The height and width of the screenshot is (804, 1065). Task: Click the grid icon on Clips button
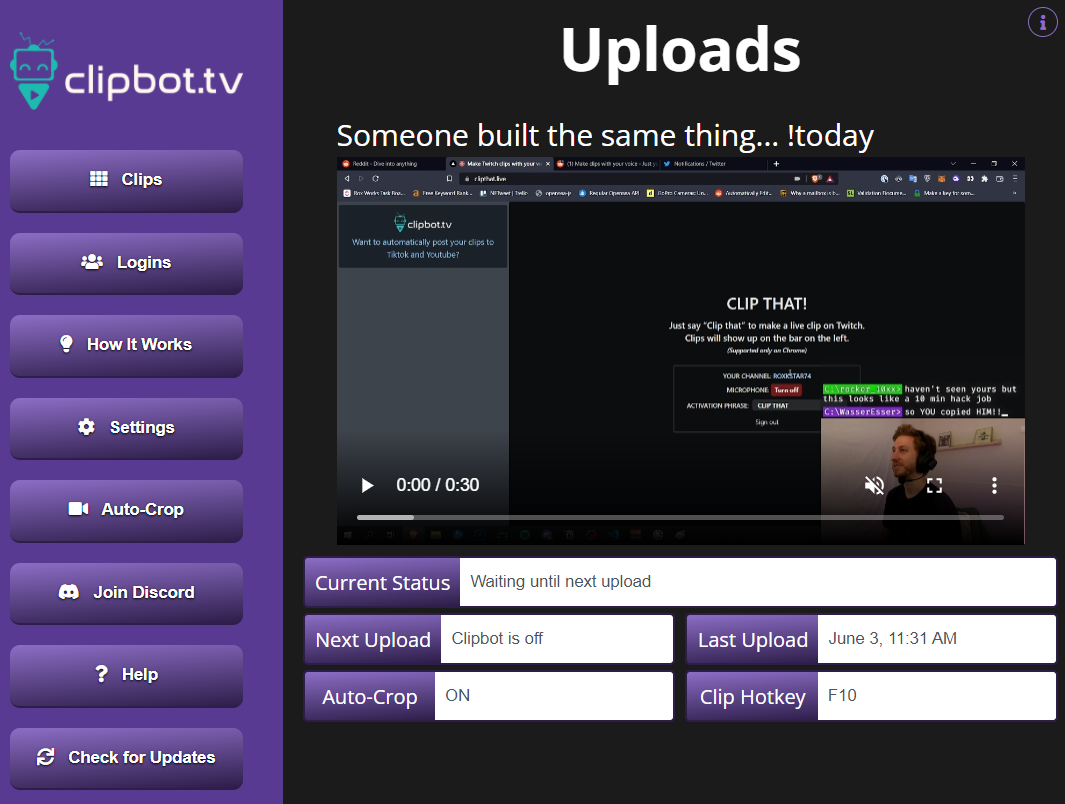click(x=99, y=179)
